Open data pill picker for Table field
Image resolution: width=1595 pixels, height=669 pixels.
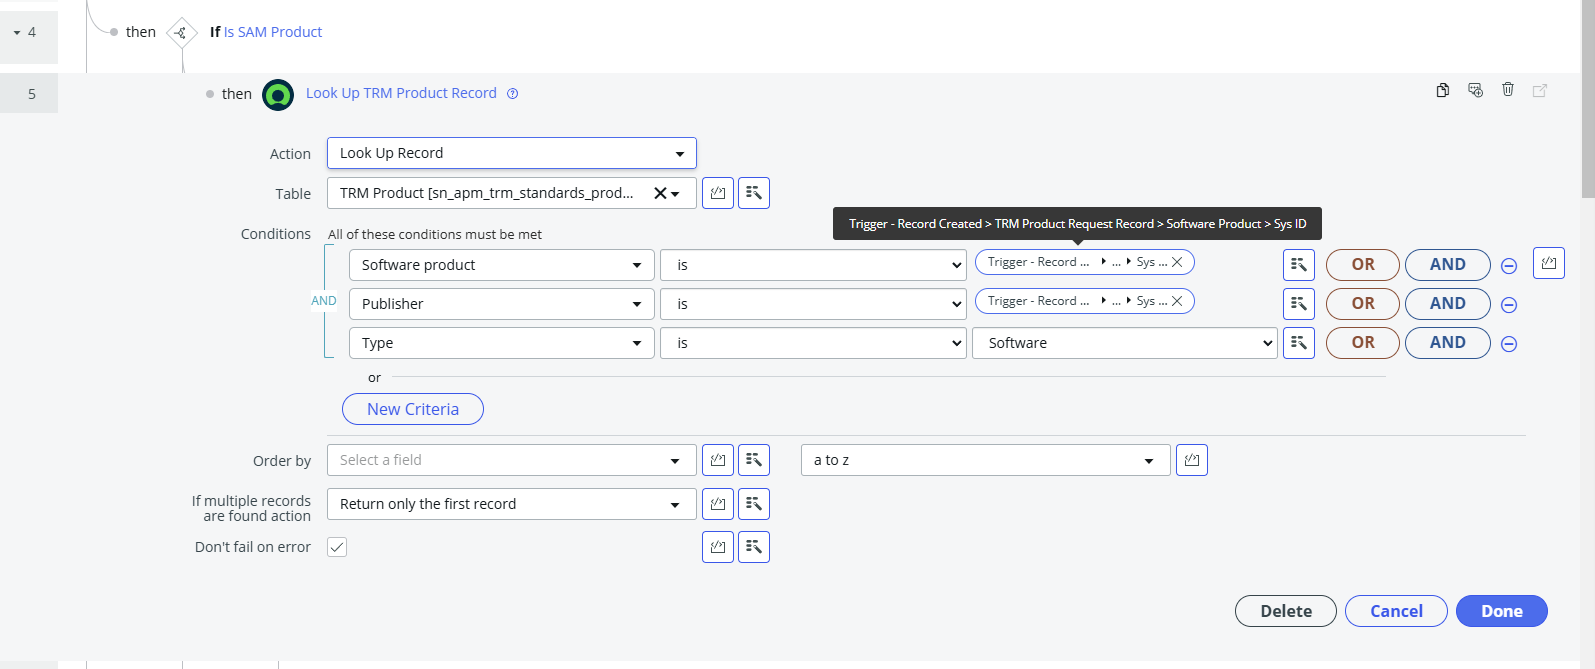point(754,193)
